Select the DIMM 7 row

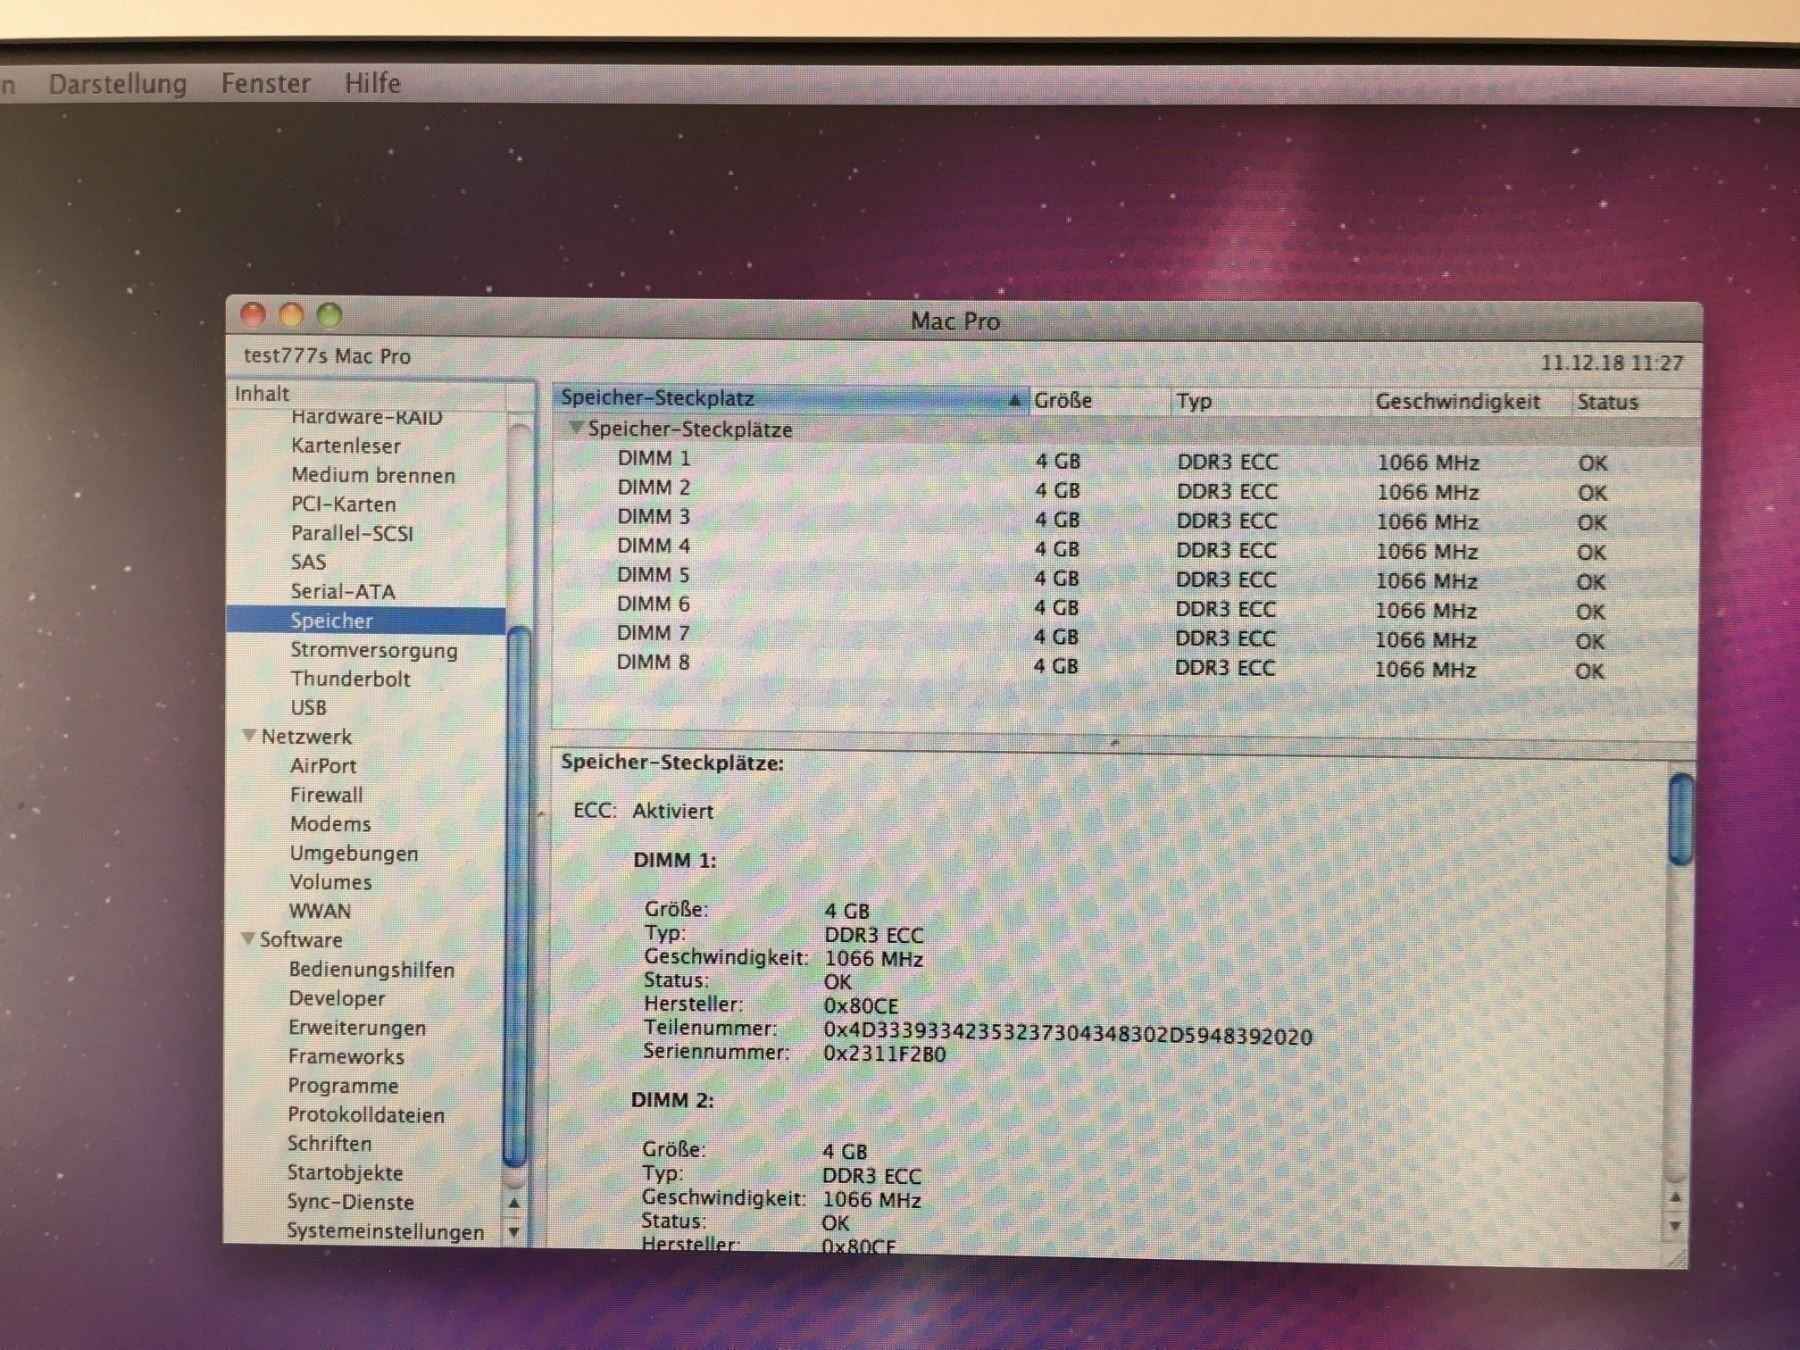pos(1125,636)
